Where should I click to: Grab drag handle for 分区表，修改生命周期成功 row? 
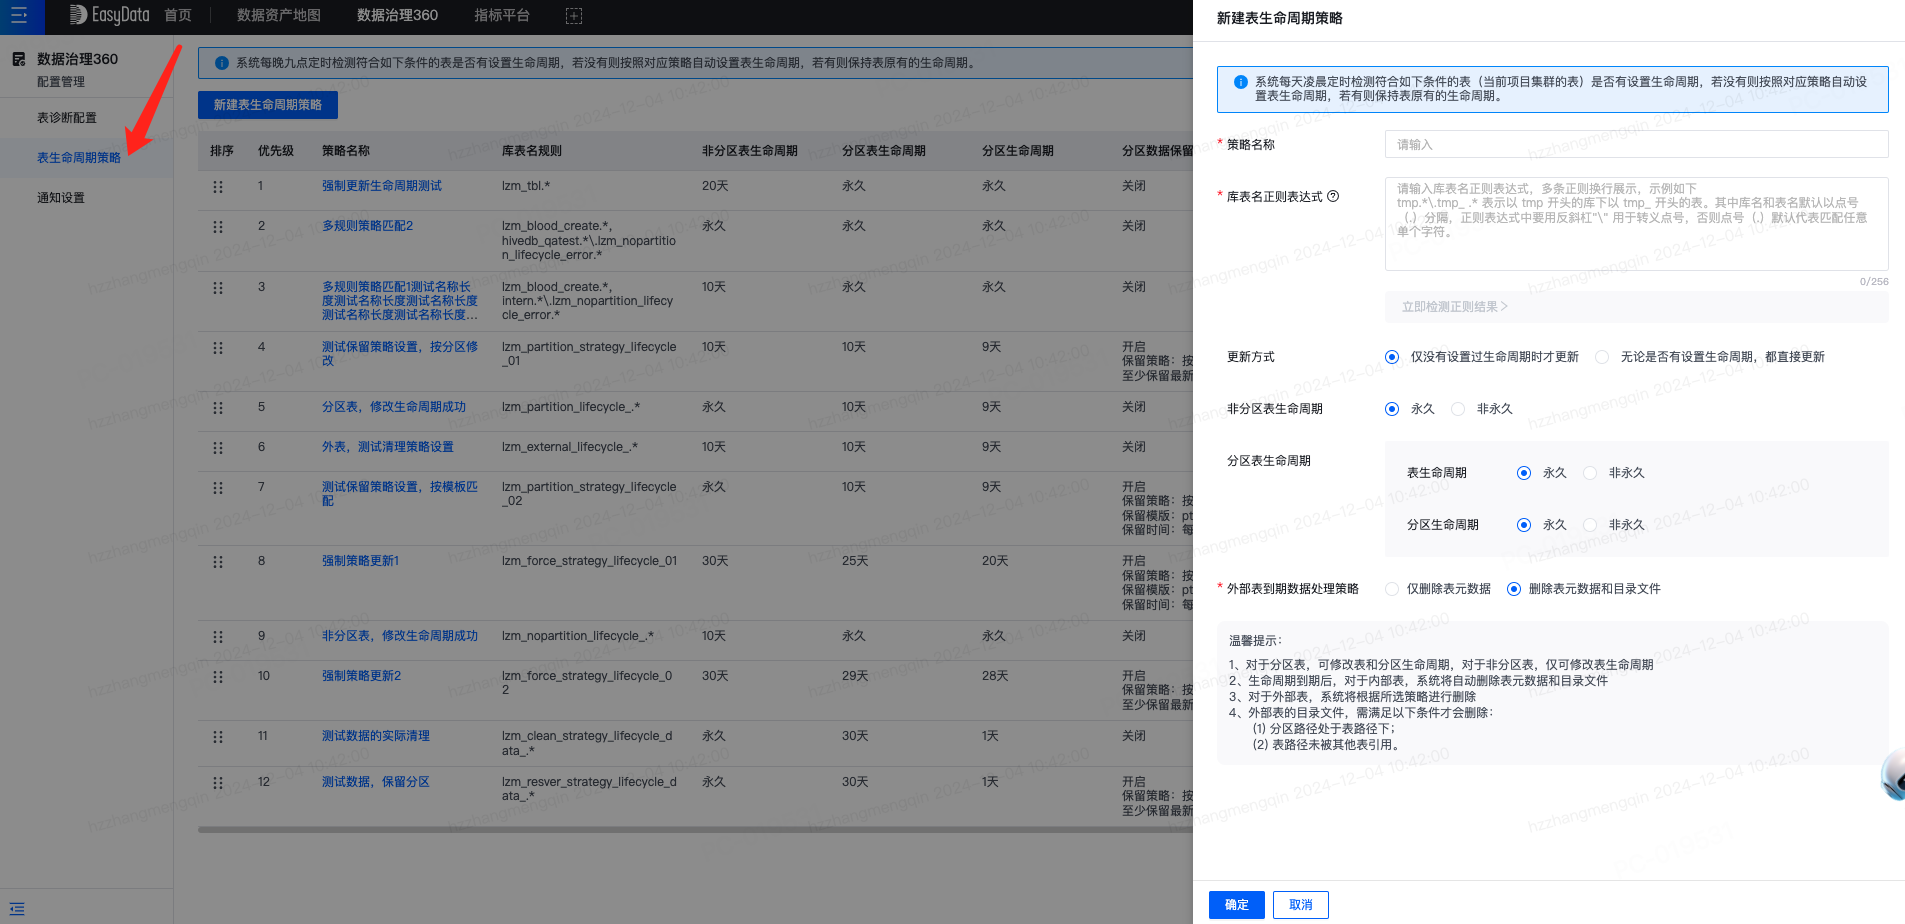coord(218,408)
